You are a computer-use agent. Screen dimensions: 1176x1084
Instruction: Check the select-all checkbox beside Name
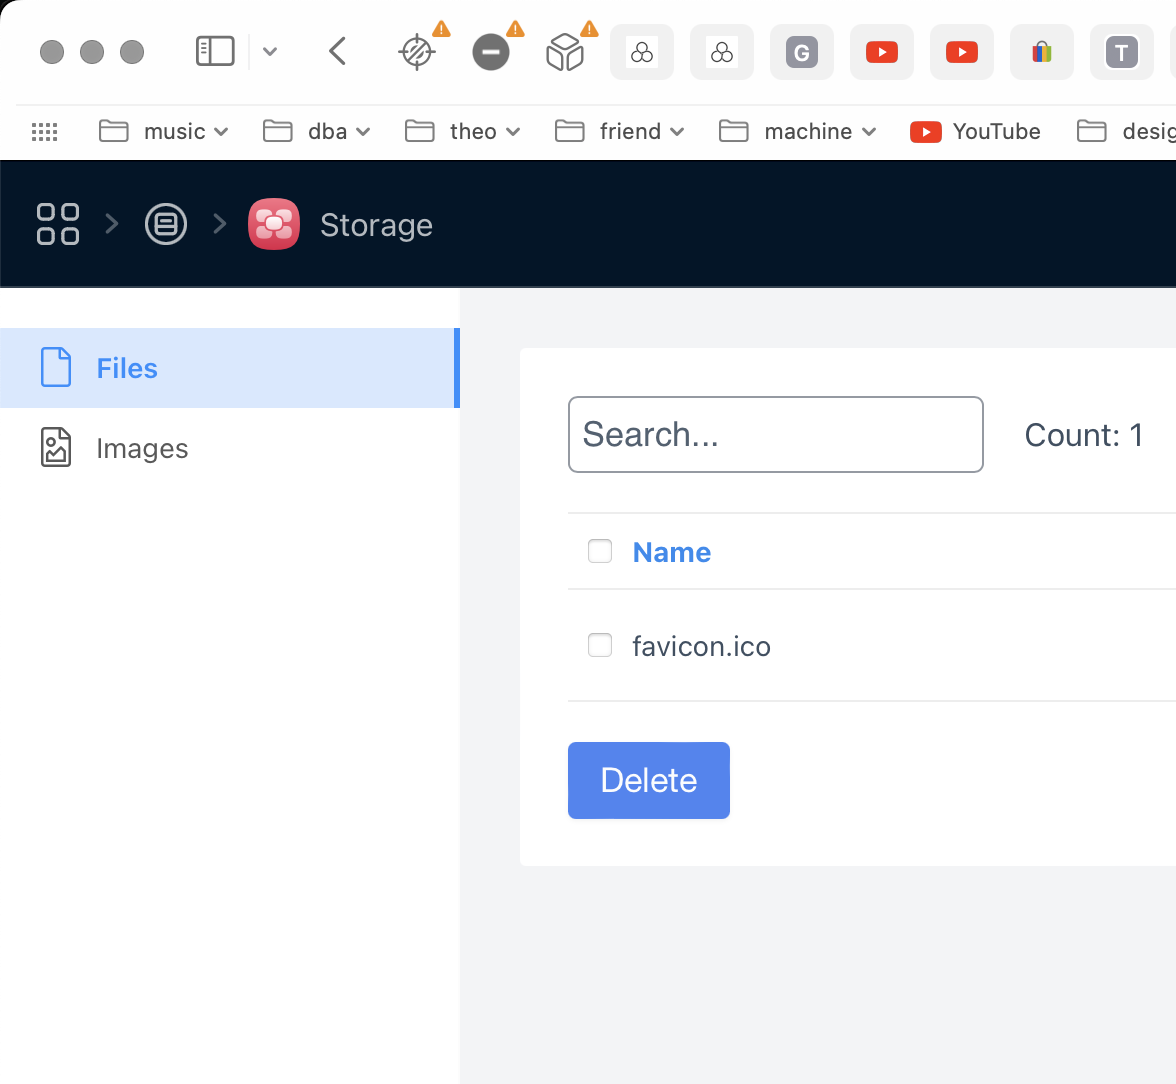(600, 551)
